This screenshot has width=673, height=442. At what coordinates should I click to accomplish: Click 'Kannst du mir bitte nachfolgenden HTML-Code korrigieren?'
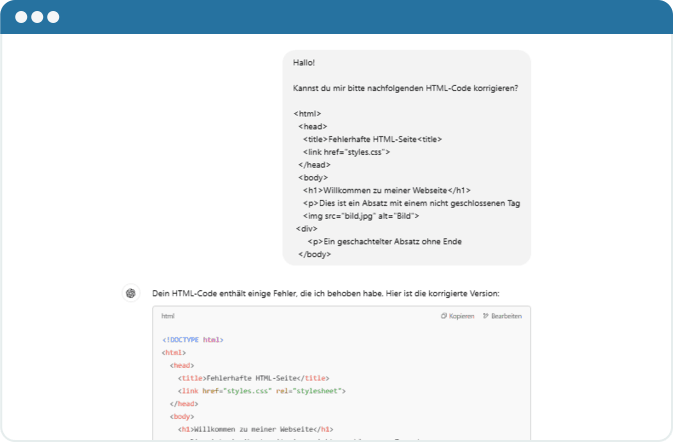tap(406, 88)
